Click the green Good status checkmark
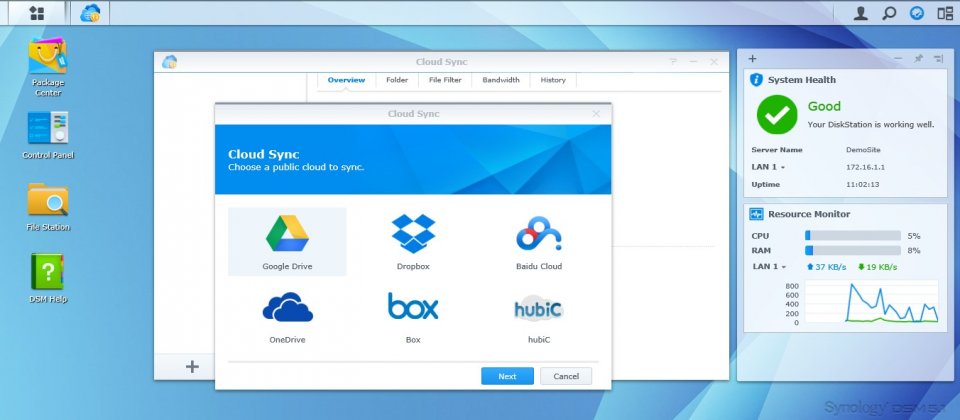 777,114
